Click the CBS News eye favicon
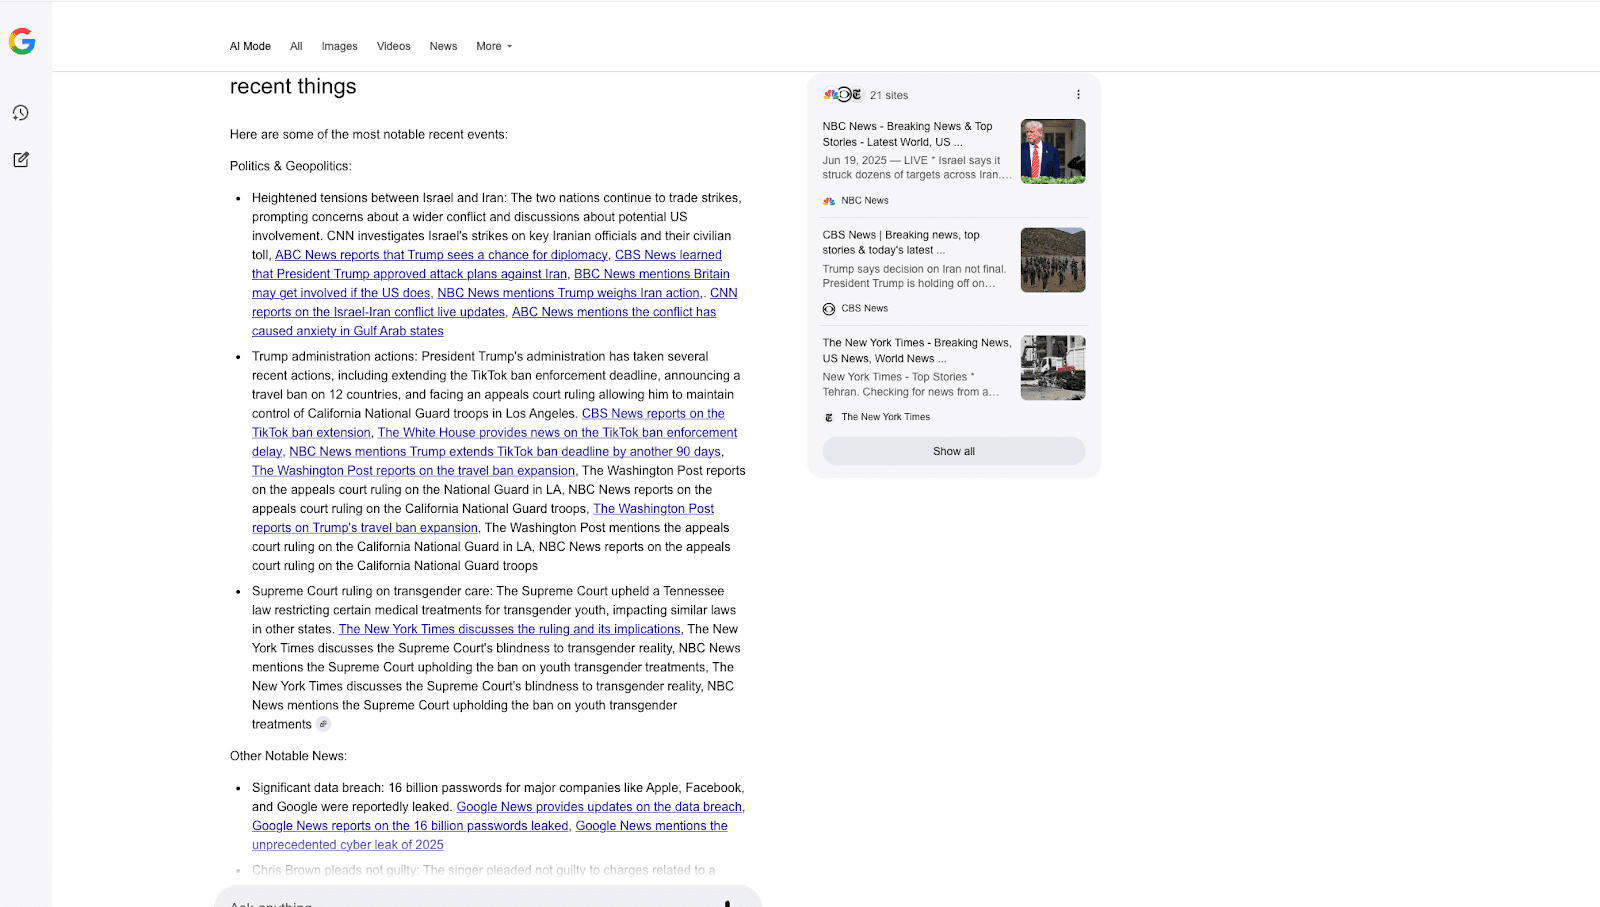Screen dimensions: 1600x907 [x=829, y=309]
